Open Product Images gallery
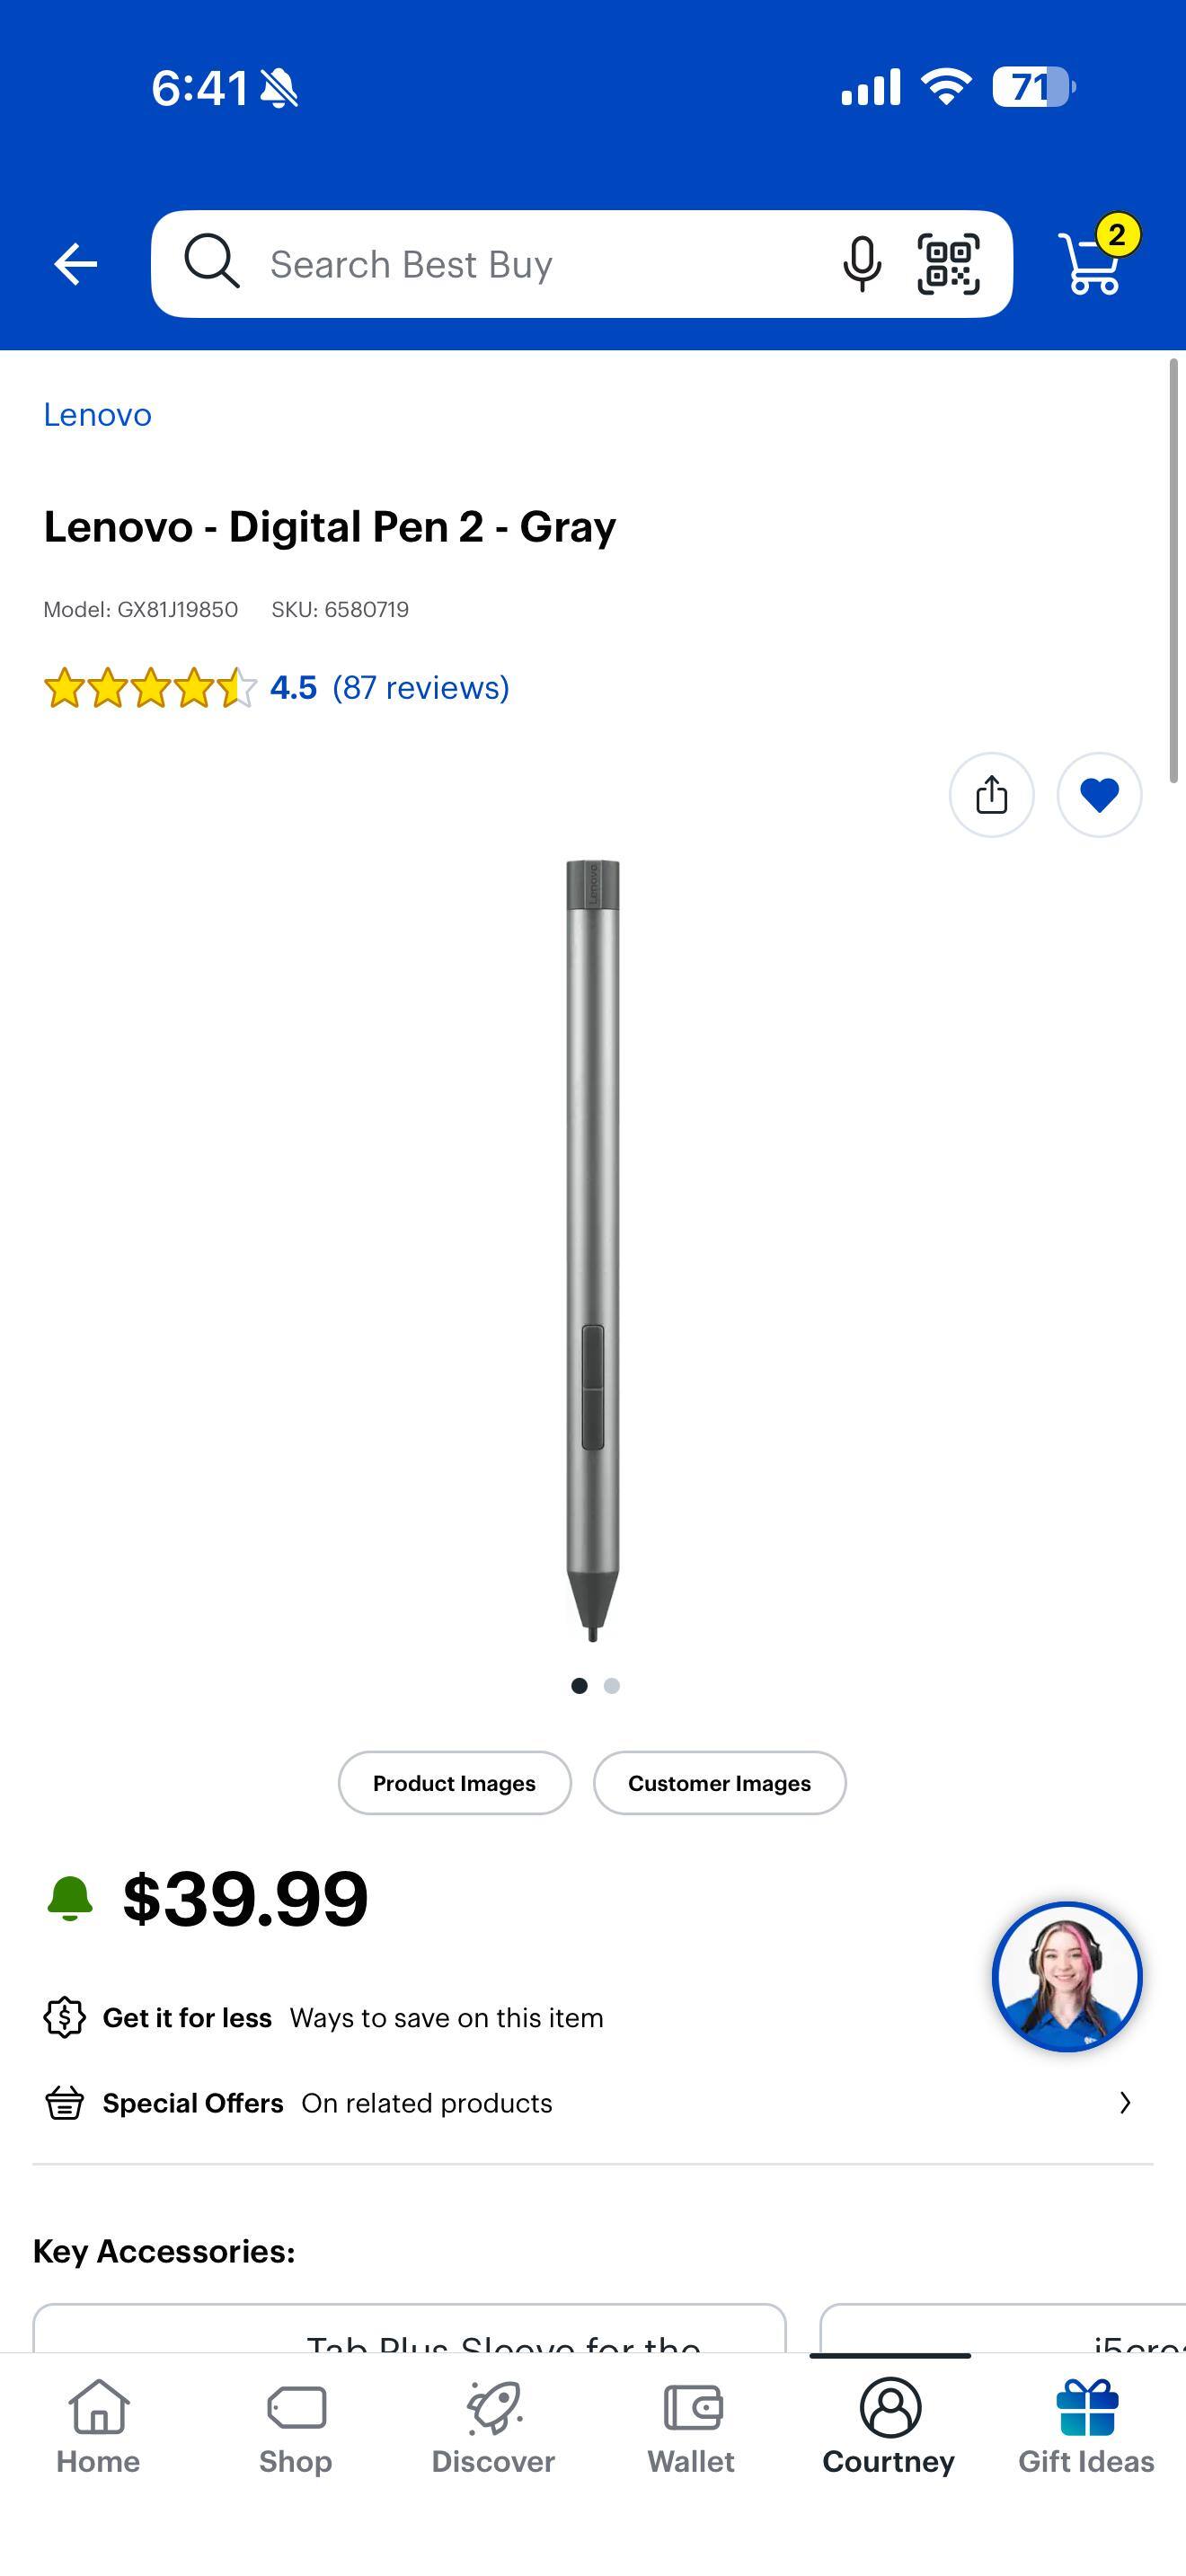 coord(455,1783)
